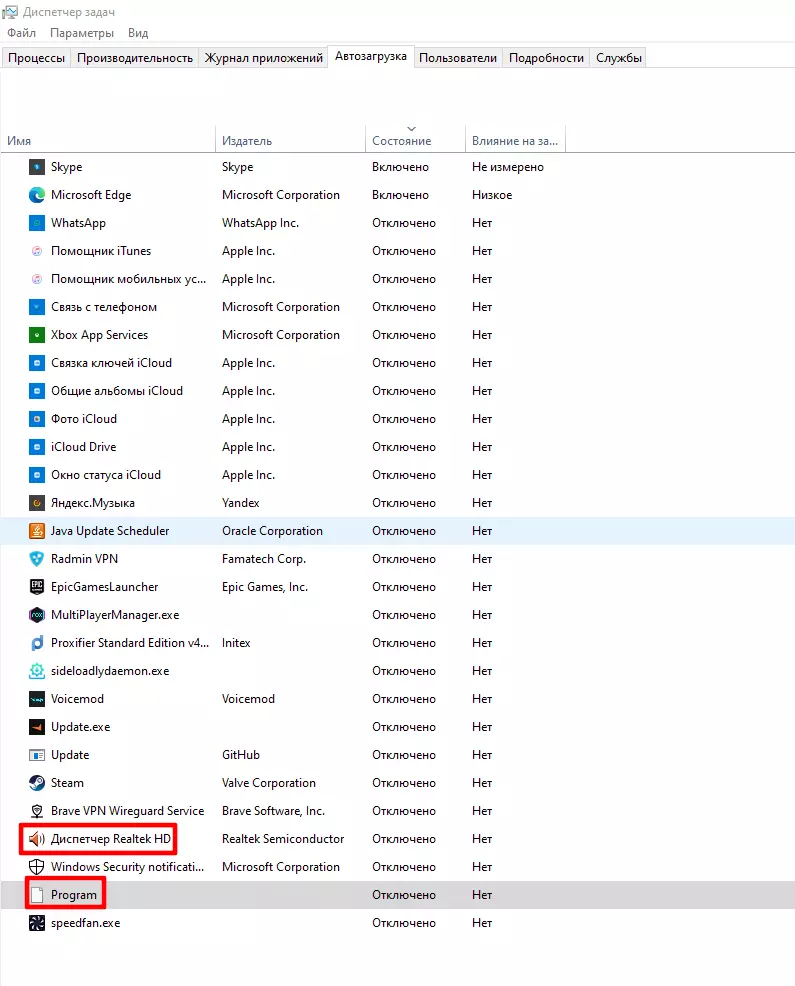
Task: Click Famatech Corp. publisher cell
Action: 264,559
